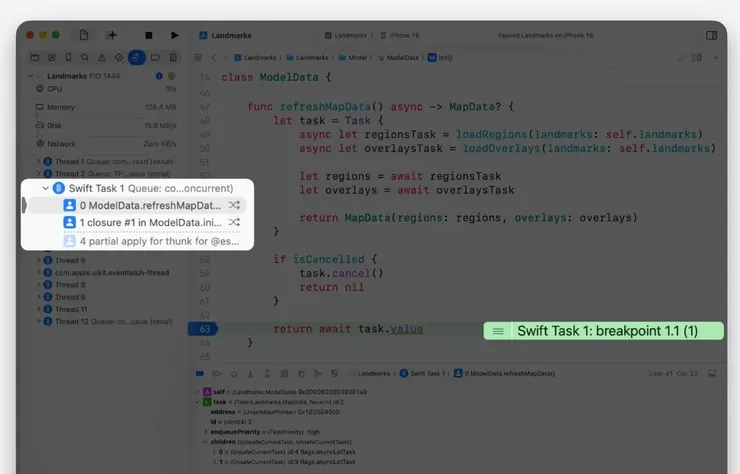Click the blue info badge beside Landmarks PID
This screenshot has width=740, height=474.
tap(159, 76)
